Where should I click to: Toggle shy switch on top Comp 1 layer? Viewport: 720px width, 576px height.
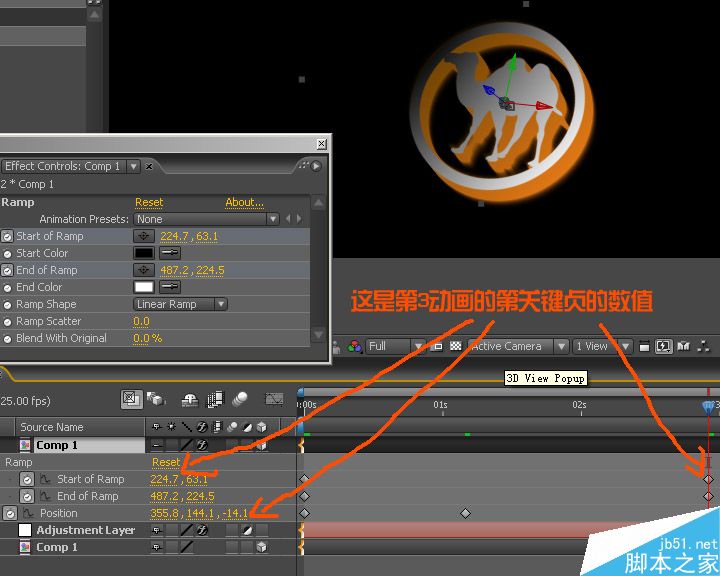click(x=157, y=445)
